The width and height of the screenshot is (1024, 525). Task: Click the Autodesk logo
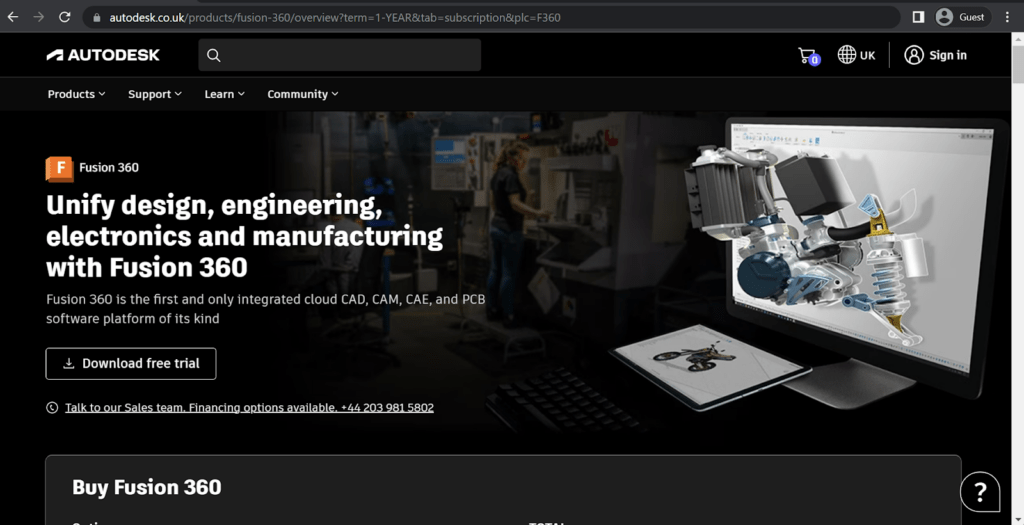point(103,55)
